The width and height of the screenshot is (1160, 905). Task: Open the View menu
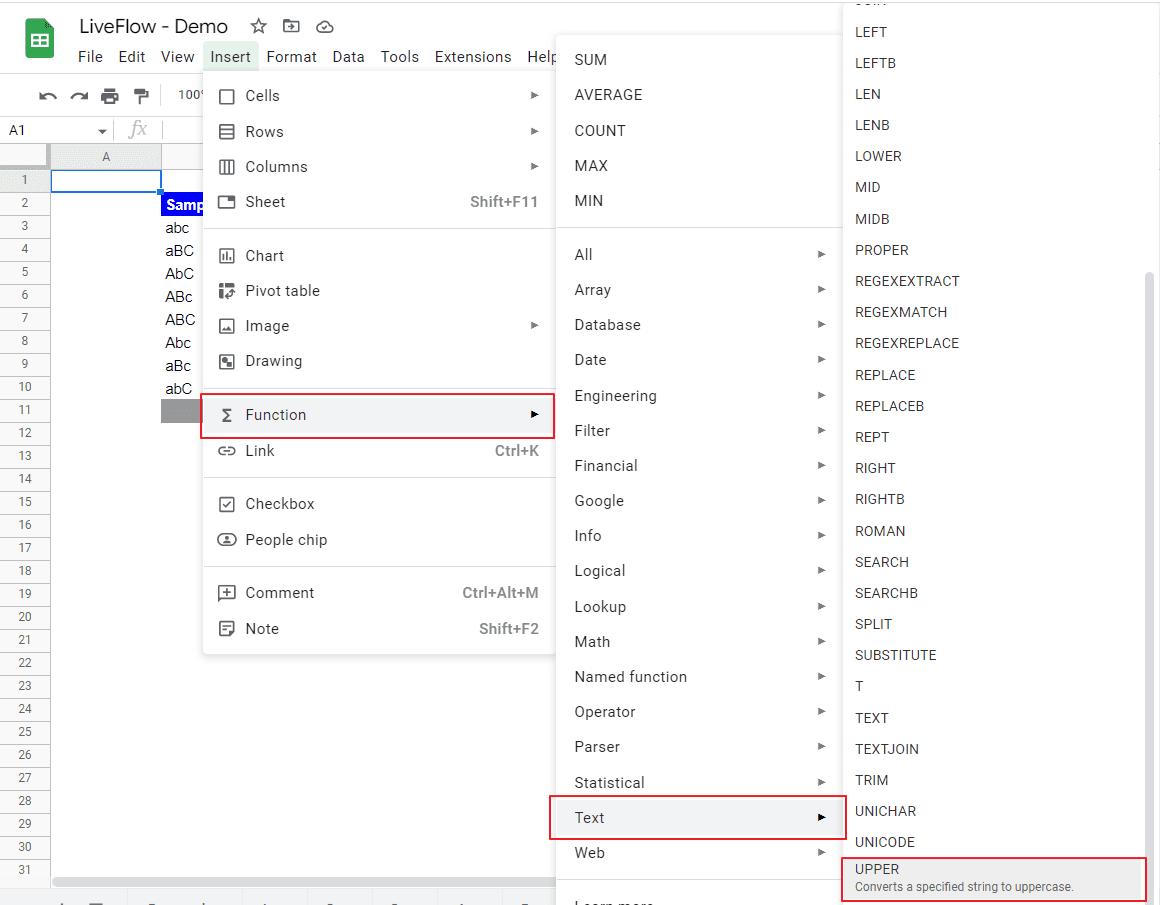(x=178, y=57)
